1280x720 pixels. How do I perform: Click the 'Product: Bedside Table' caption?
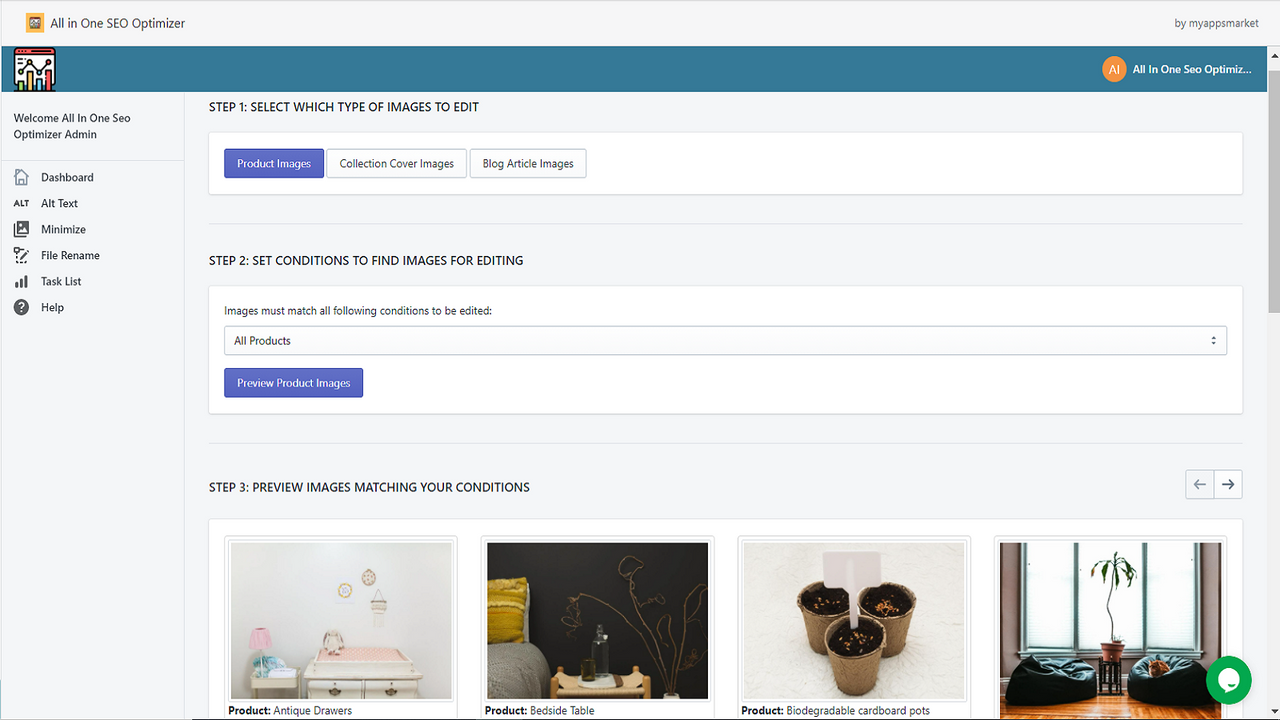(540, 710)
